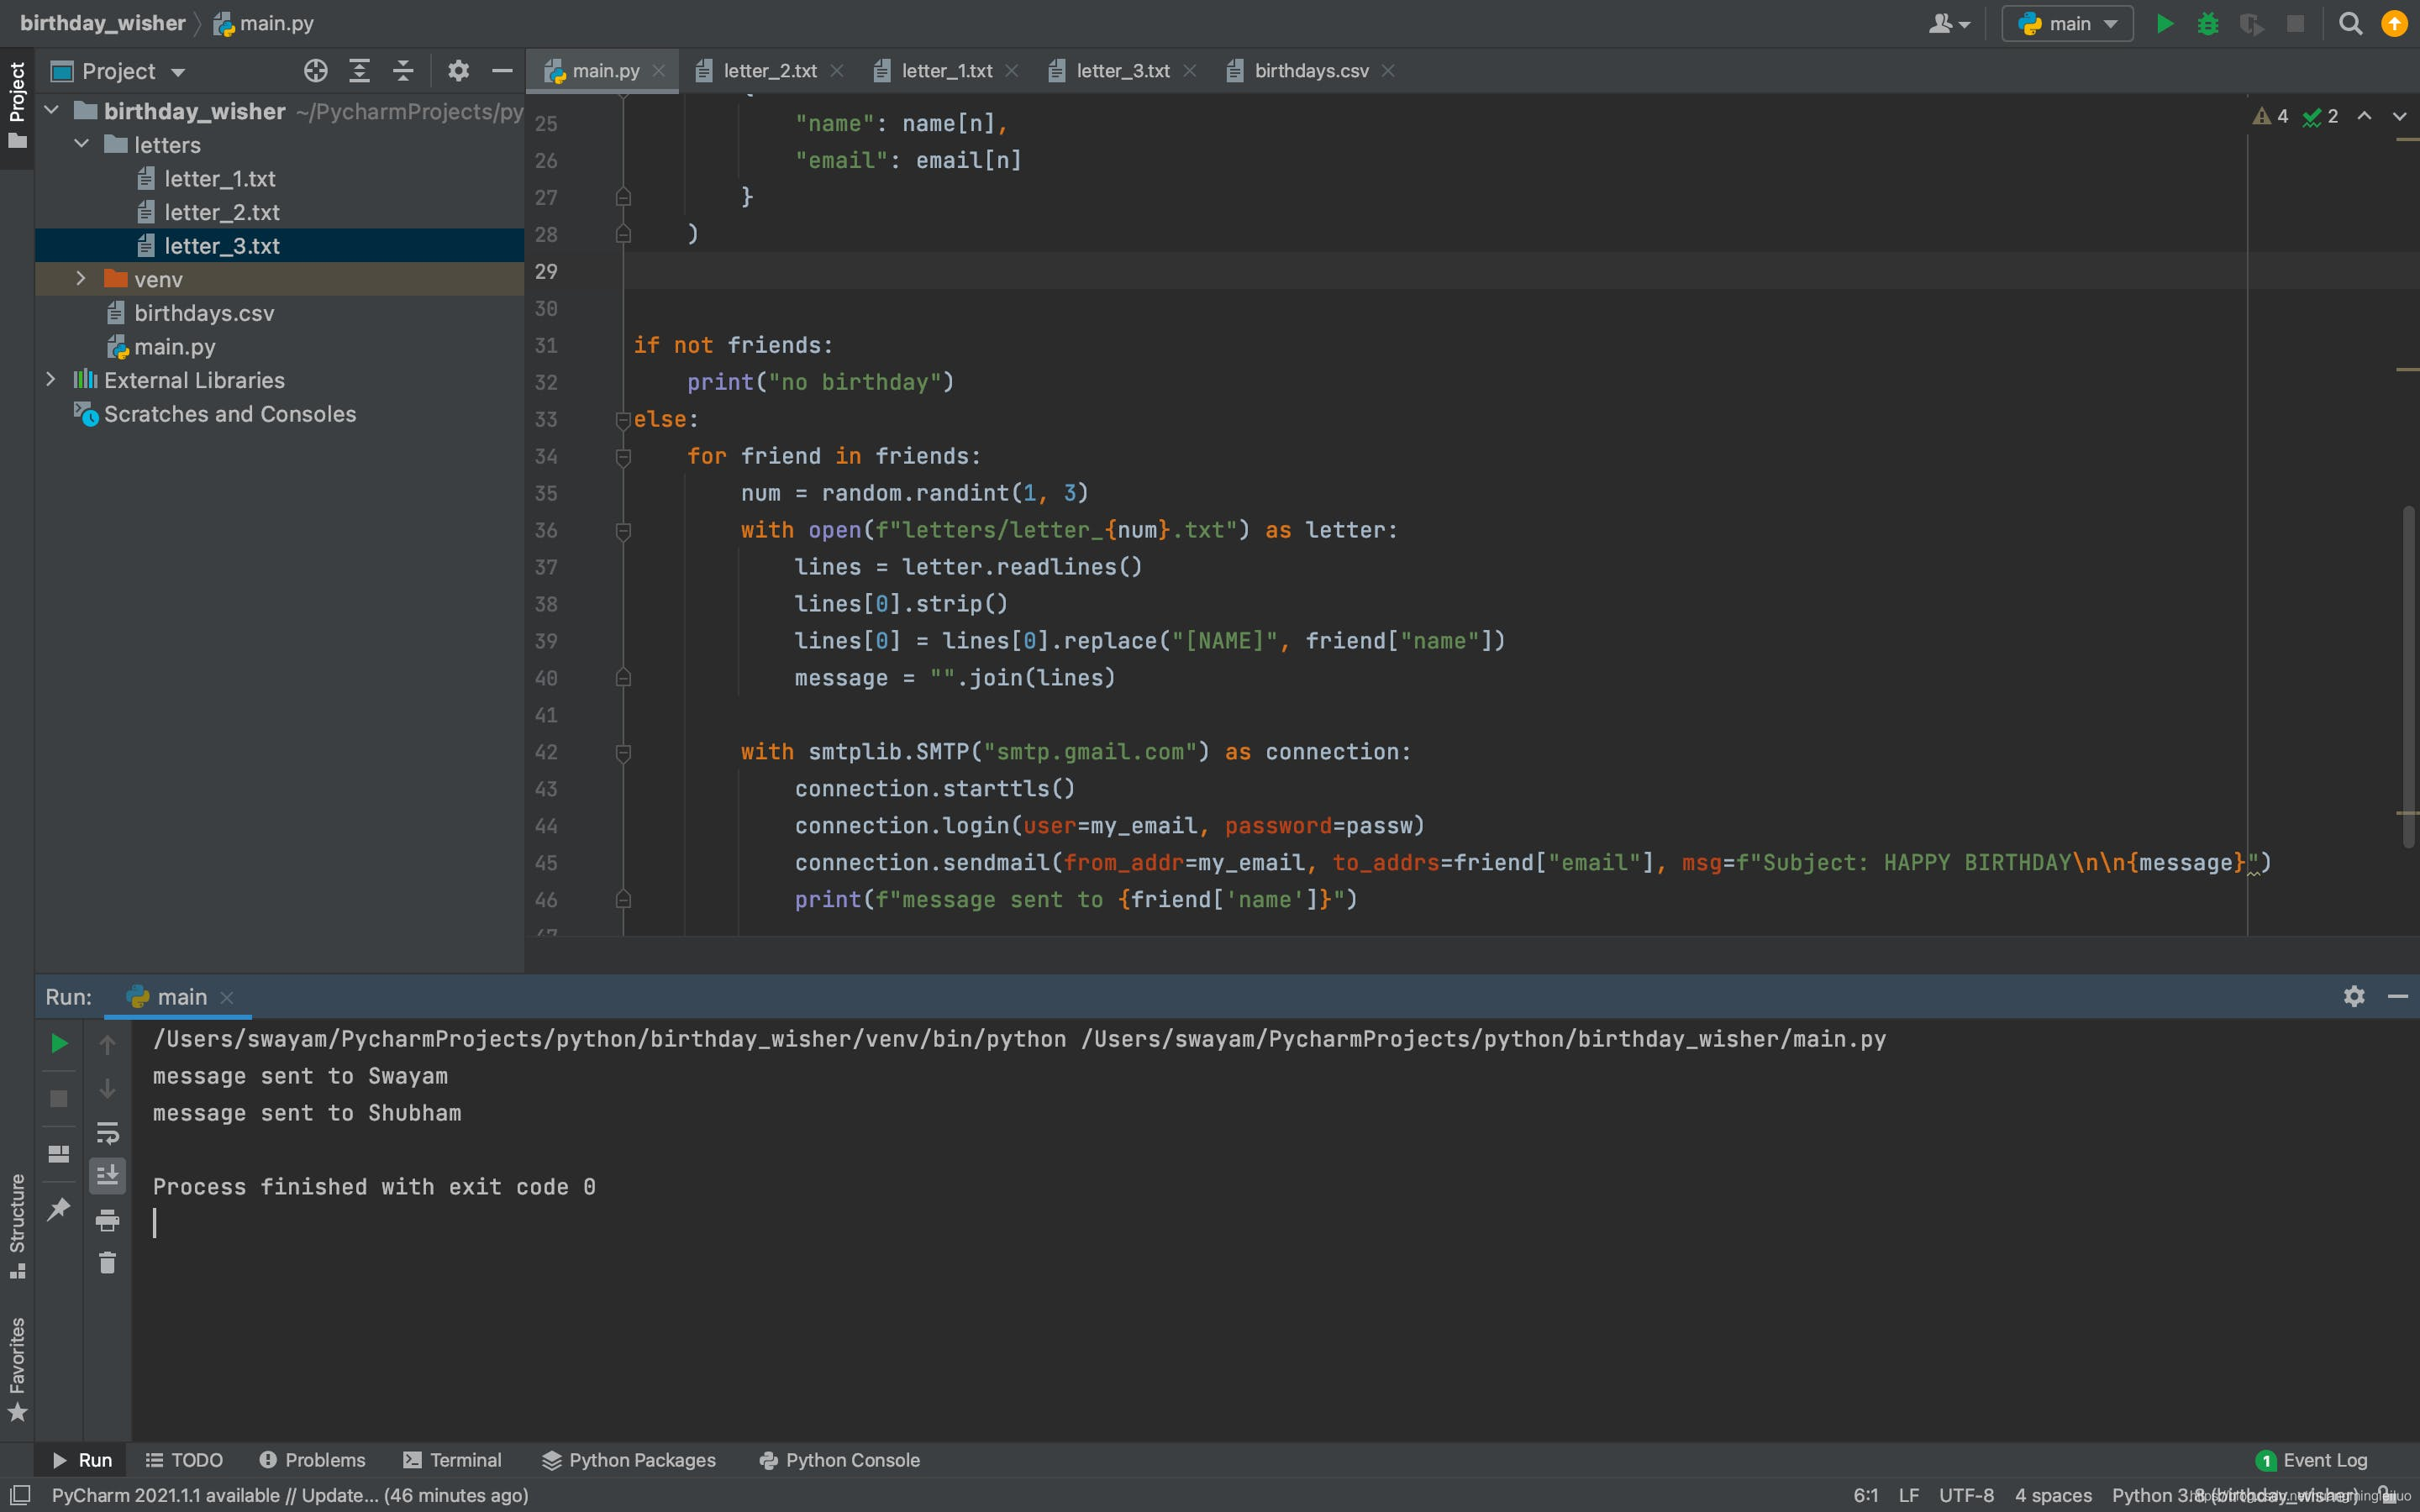Rerun main with Run panel play icon

[59, 1044]
